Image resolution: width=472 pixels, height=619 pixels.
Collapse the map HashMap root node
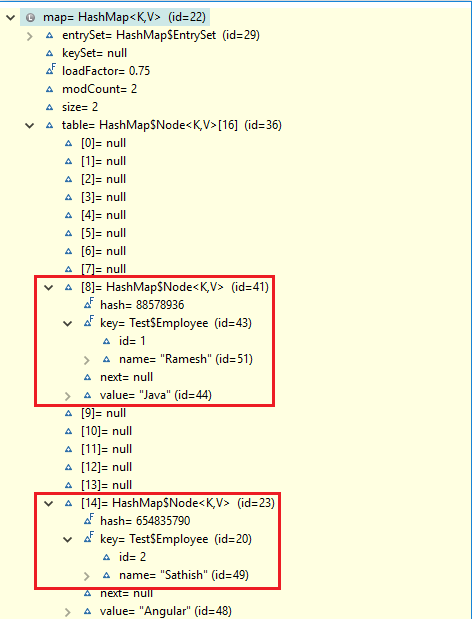point(11,18)
